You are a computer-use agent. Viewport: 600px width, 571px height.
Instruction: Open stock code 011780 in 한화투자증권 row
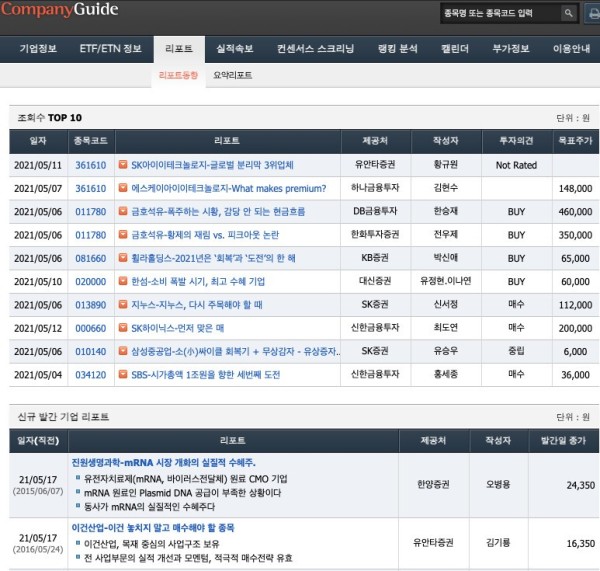(x=91, y=235)
